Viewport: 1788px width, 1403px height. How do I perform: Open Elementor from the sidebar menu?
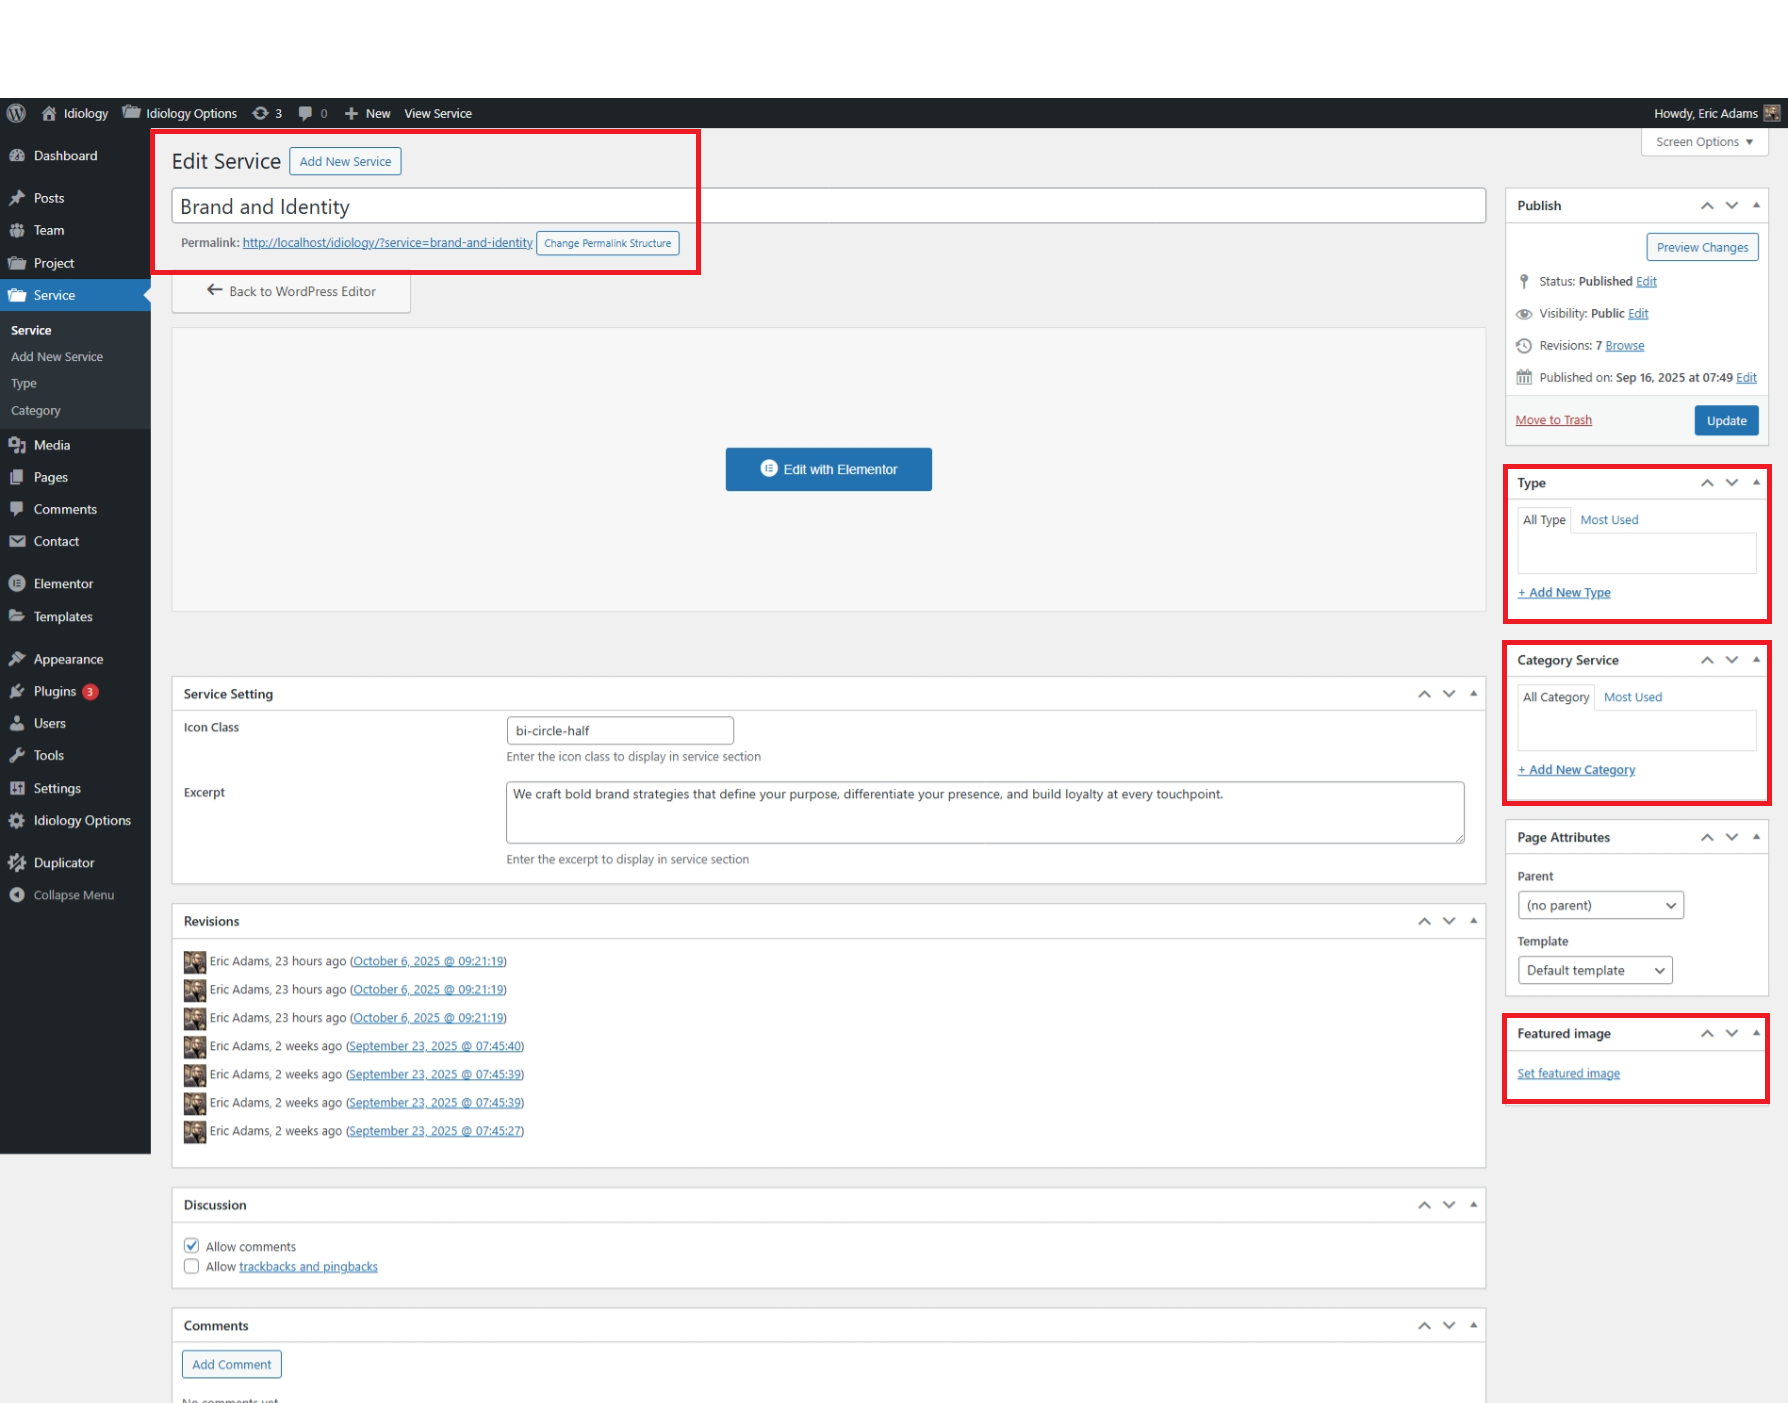63,583
